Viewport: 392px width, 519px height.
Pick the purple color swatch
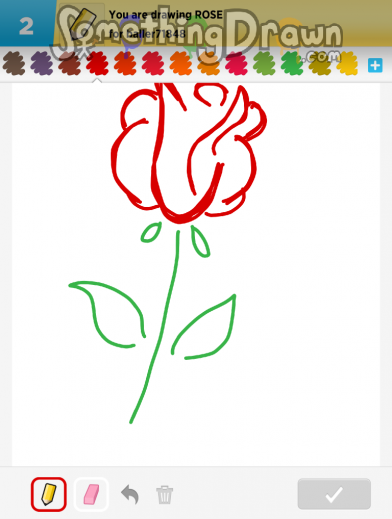click(42, 63)
